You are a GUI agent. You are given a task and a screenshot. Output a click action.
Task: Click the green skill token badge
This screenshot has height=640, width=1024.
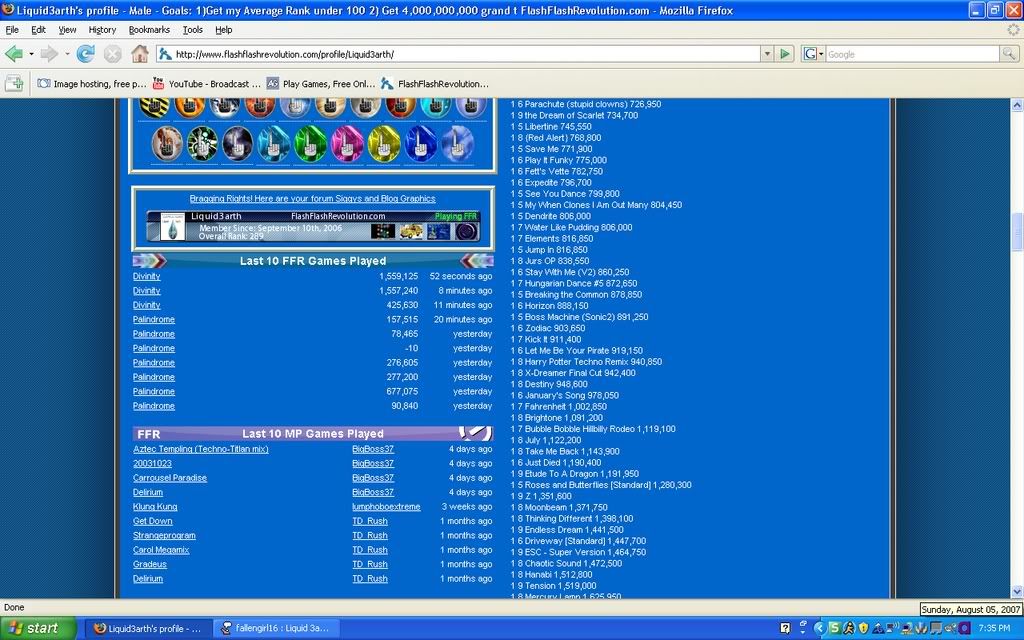(309, 144)
